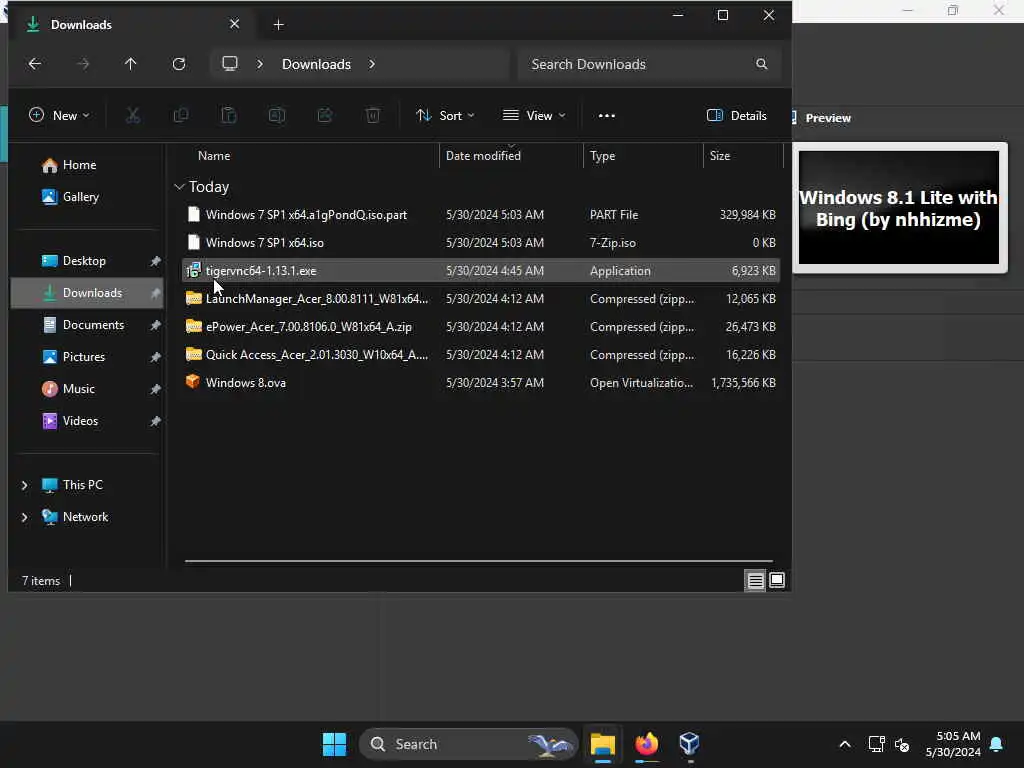Select Windows 7 SP1 x64.a1gPondQ.iso.part file
1024x768 pixels.
click(x=481, y=215)
